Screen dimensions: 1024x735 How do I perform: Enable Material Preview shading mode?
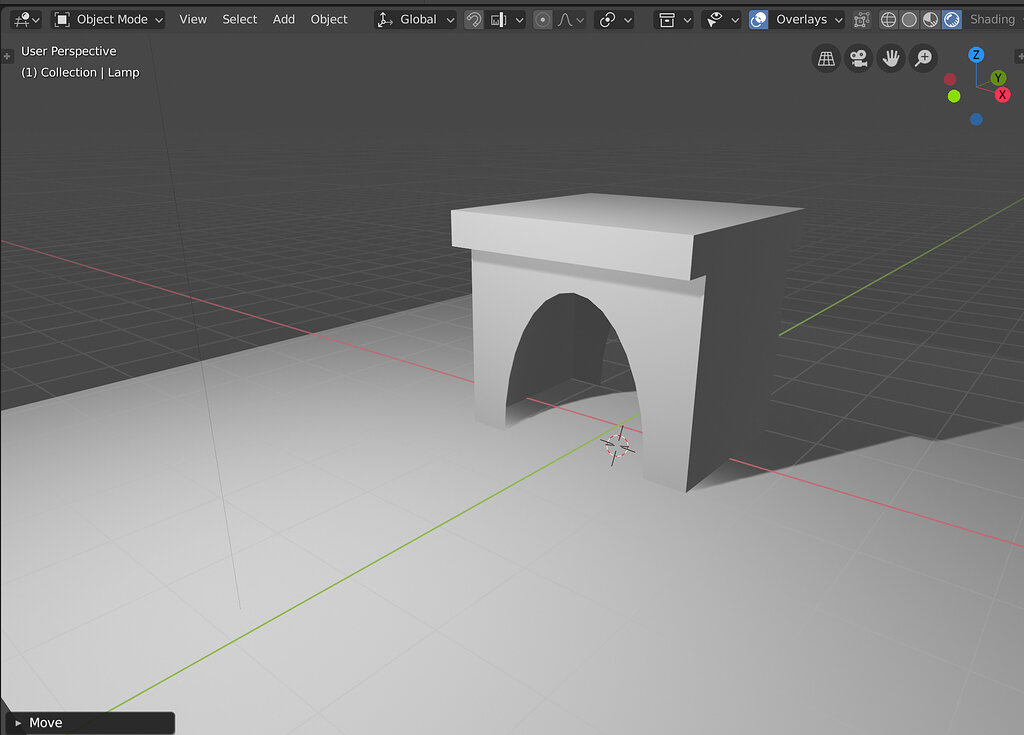coord(929,19)
